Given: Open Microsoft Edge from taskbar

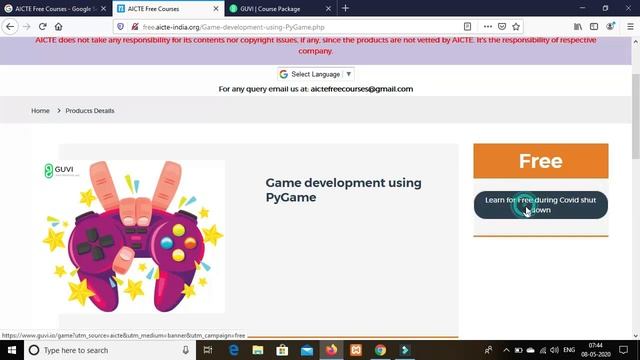Looking at the screenshot, I should click(x=233, y=350).
